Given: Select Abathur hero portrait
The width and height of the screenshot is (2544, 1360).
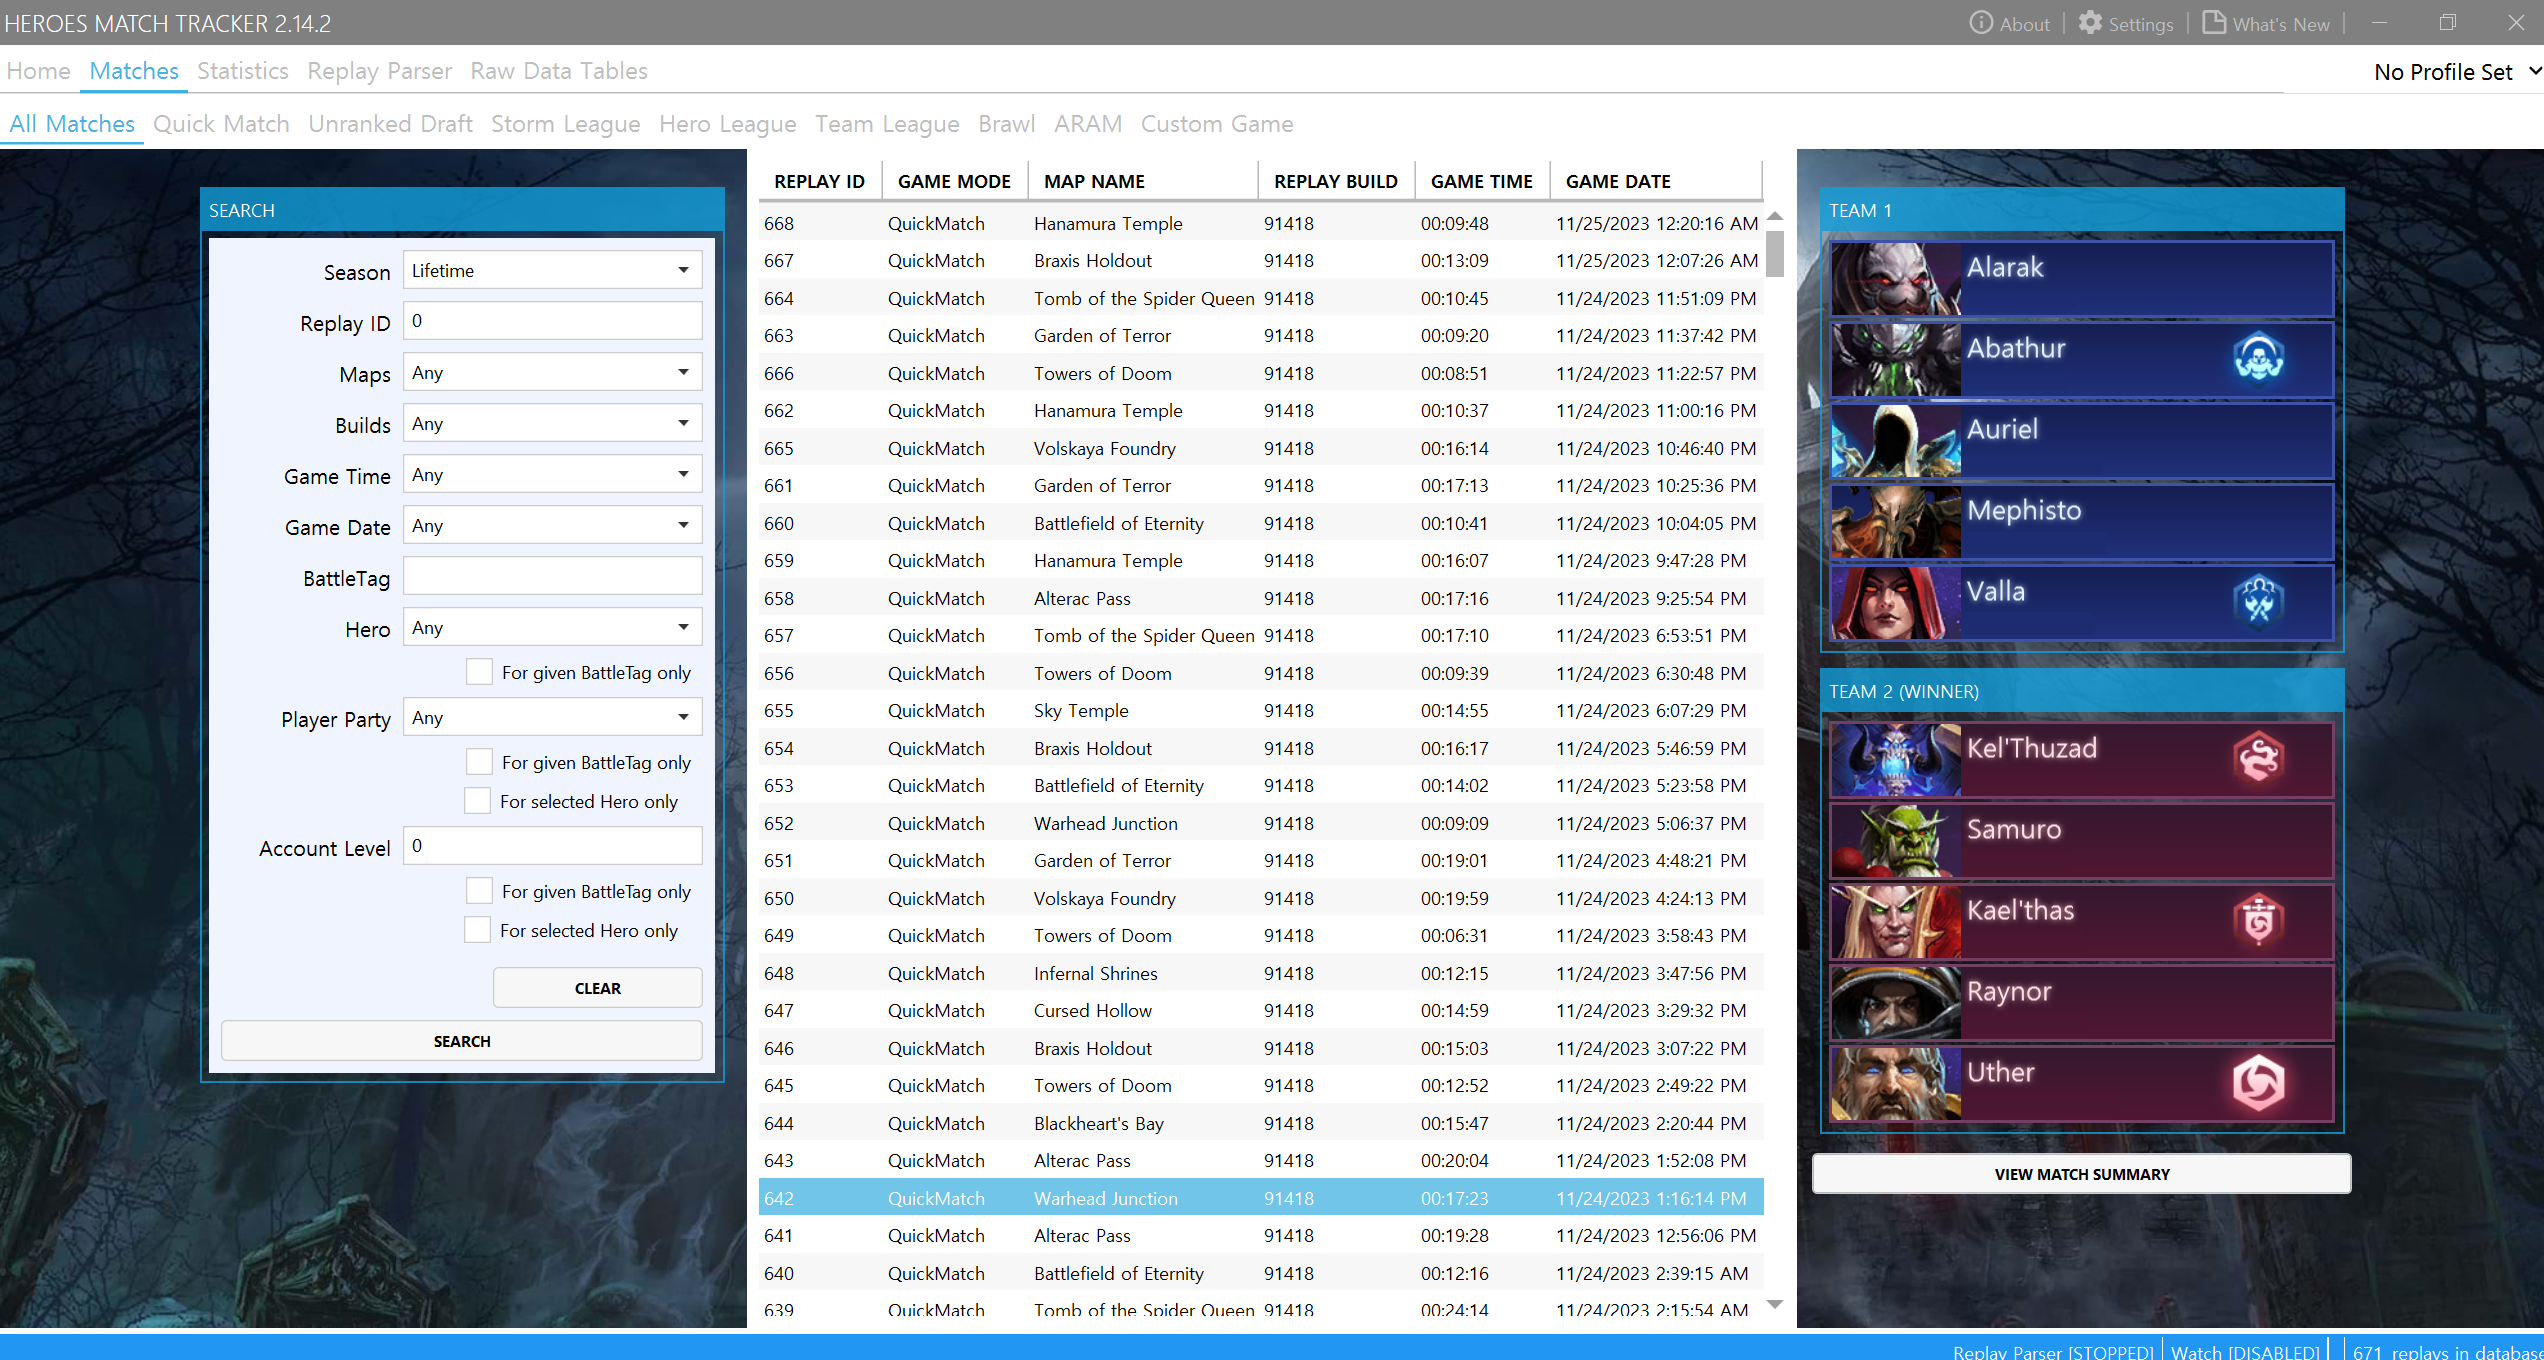Looking at the screenshot, I should click(x=1896, y=360).
